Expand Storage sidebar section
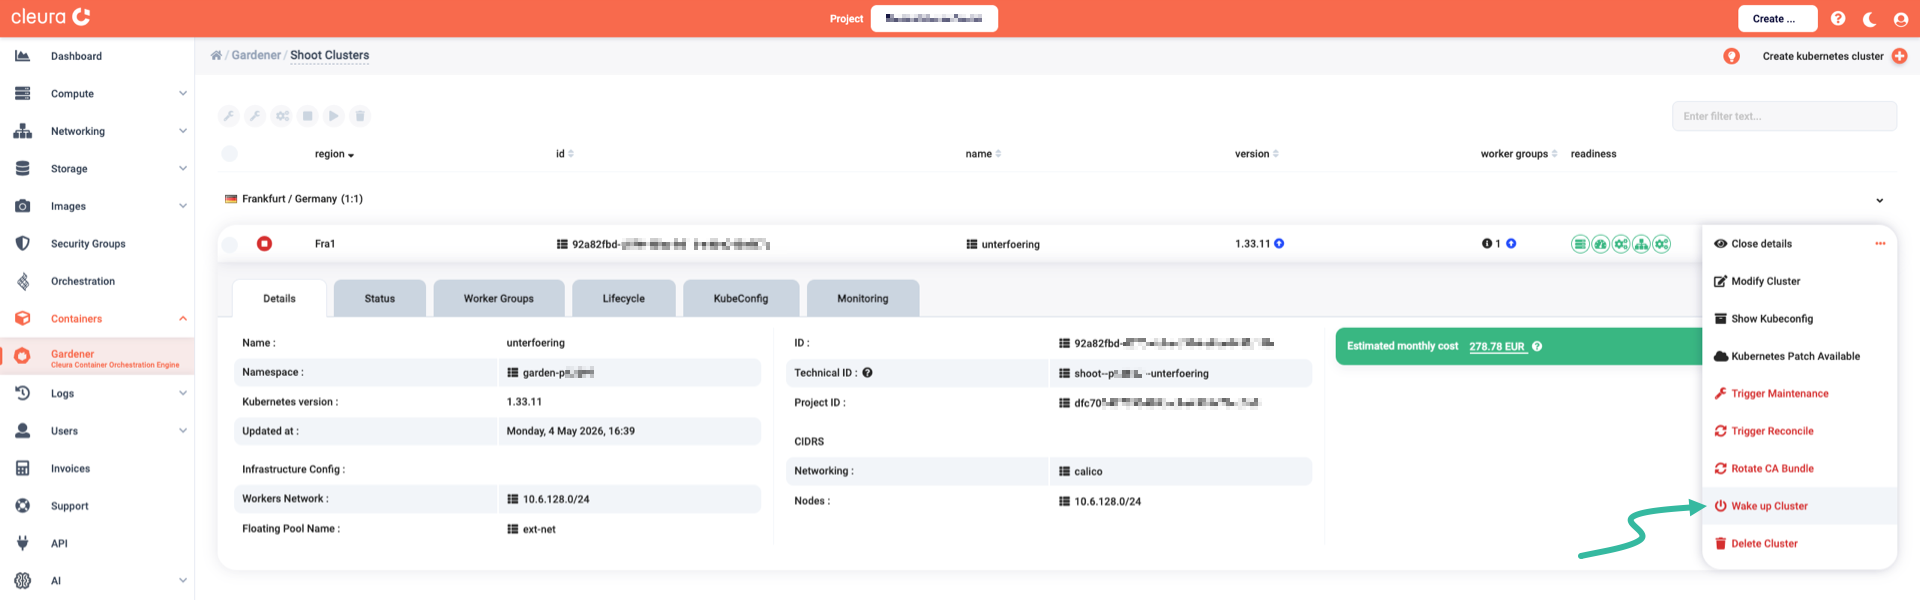The height and width of the screenshot is (600, 1920). pos(97,169)
